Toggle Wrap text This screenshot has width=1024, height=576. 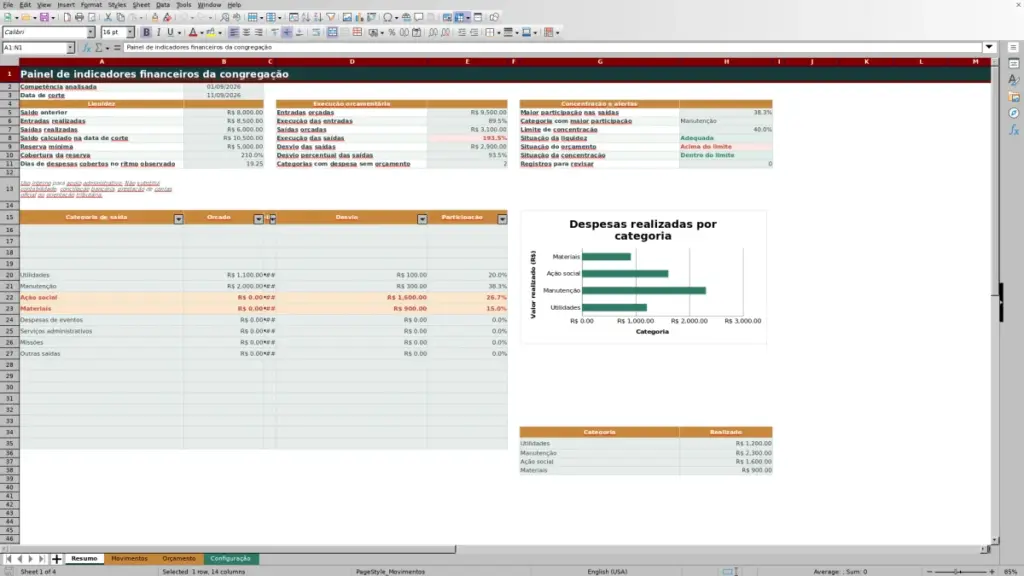[x=315, y=32]
